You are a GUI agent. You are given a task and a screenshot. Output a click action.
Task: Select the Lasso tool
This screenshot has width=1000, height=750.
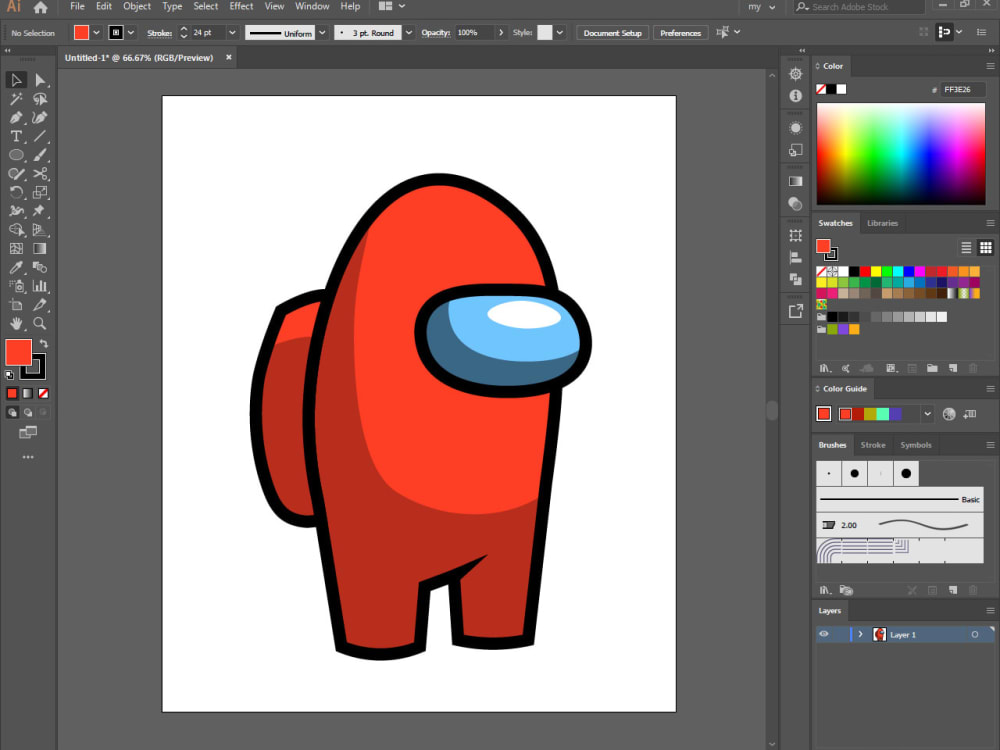click(40, 98)
